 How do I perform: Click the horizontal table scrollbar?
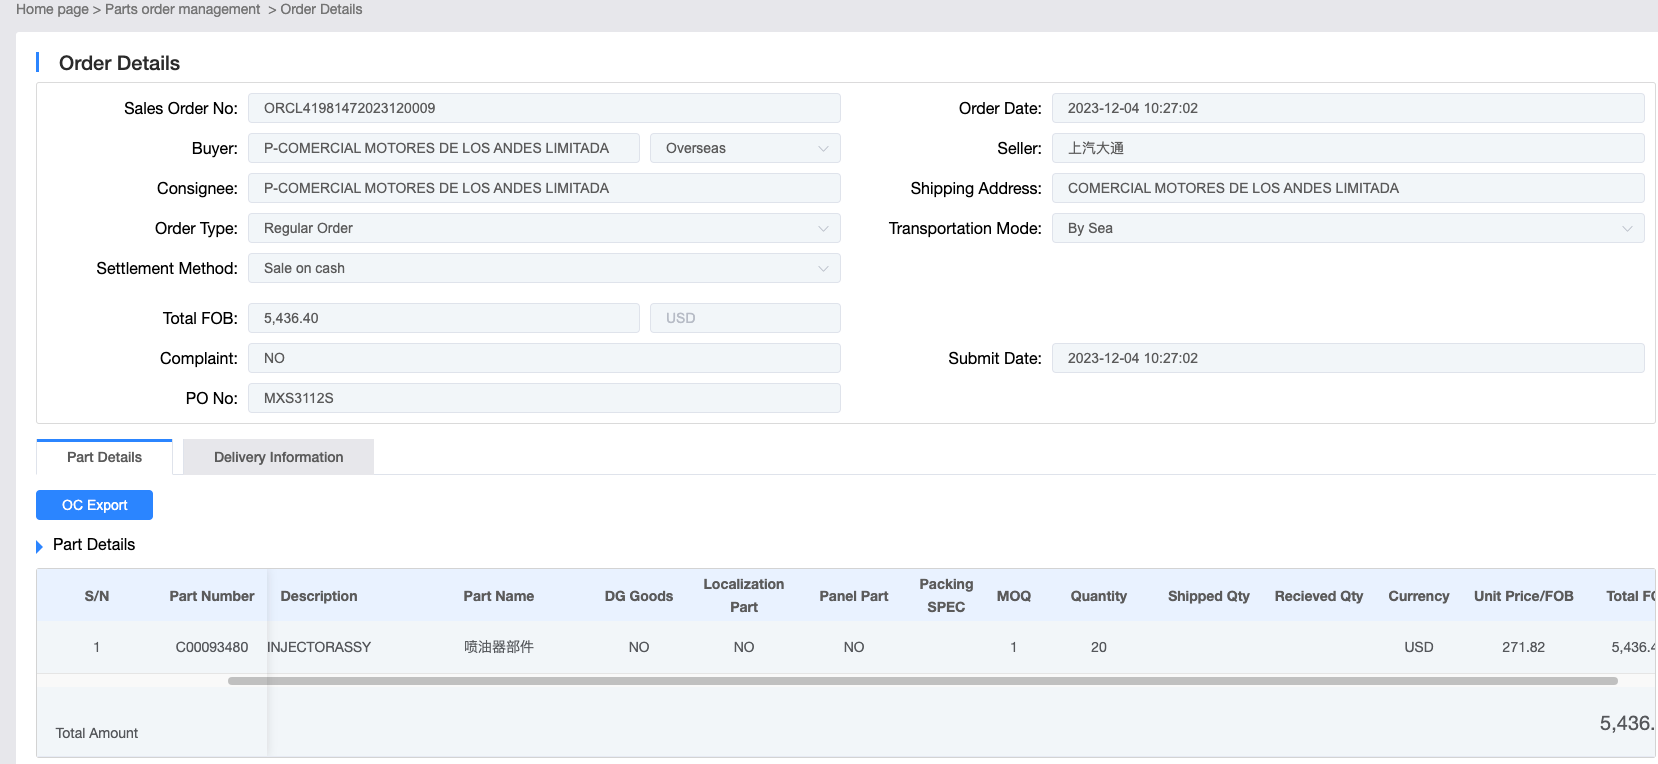point(922,681)
